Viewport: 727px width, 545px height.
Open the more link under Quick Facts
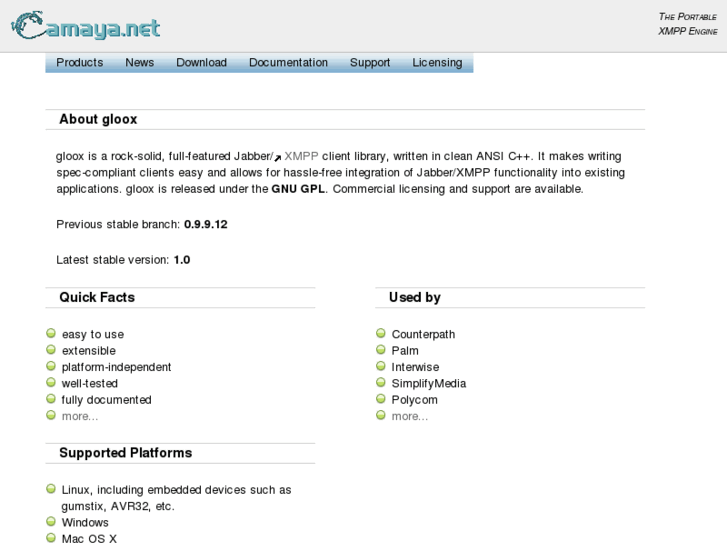(x=80, y=417)
